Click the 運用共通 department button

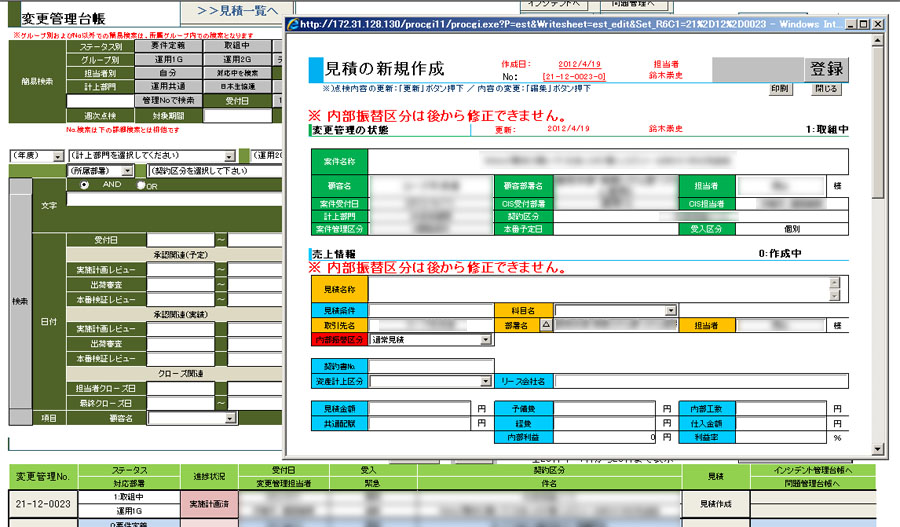click(x=168, y=87)
